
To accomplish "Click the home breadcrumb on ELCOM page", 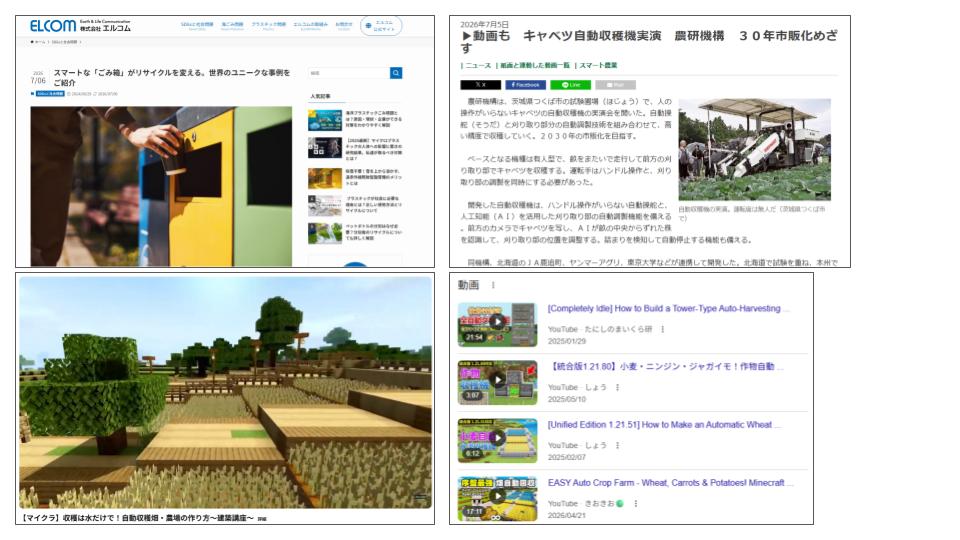I will tap(38, 42).
